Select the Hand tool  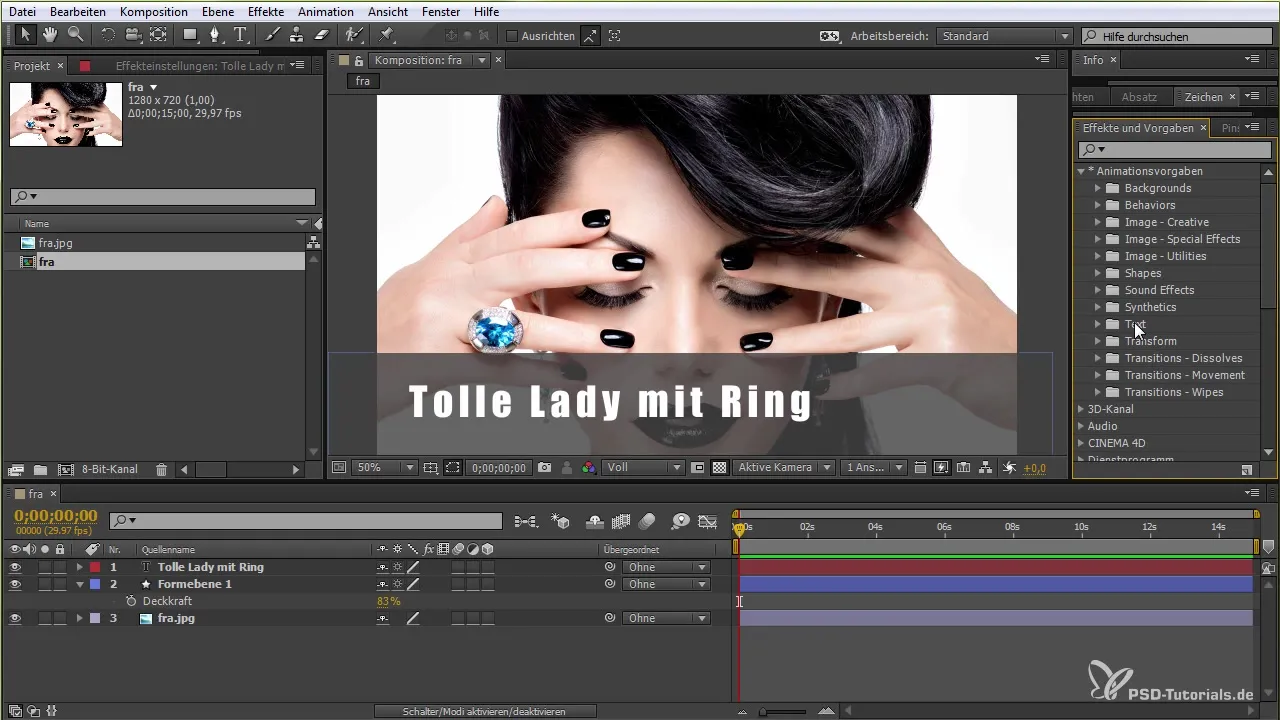point(50,35)
